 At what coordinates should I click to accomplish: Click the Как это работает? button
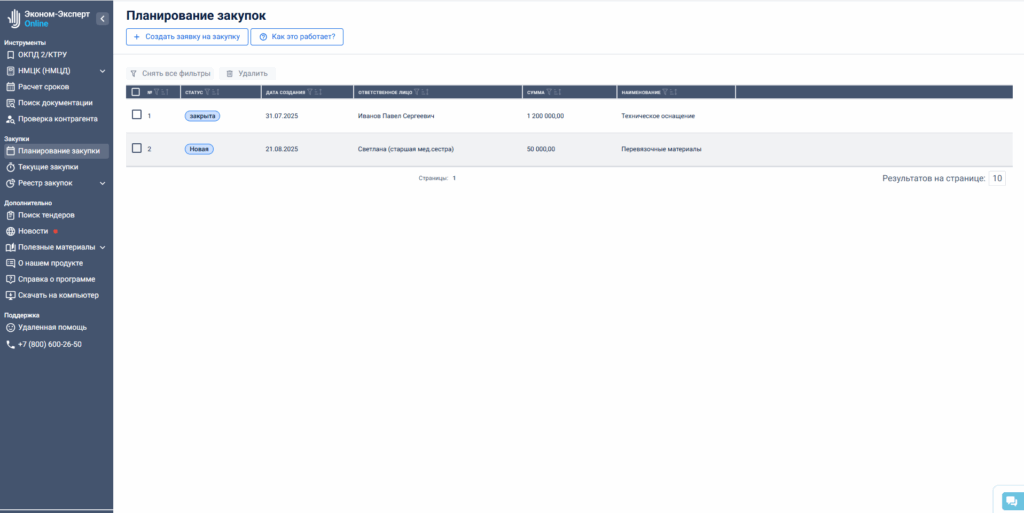coord(297,37)
